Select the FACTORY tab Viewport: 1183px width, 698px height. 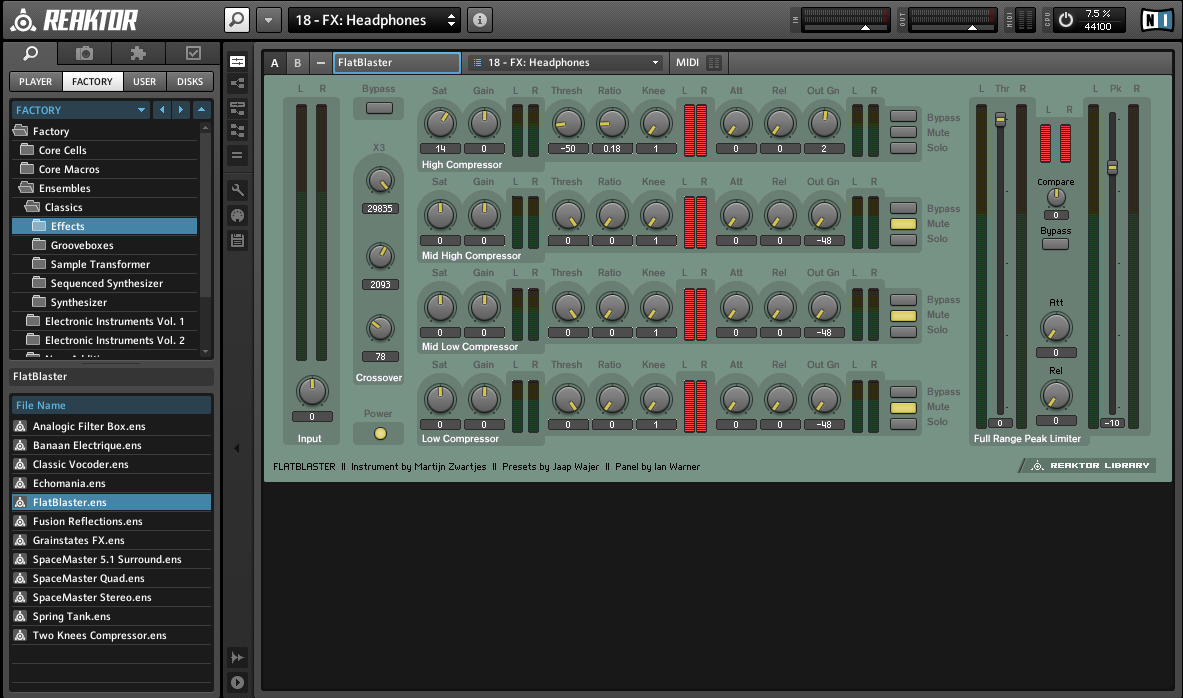pyautogui.click(x=92, y=81)
